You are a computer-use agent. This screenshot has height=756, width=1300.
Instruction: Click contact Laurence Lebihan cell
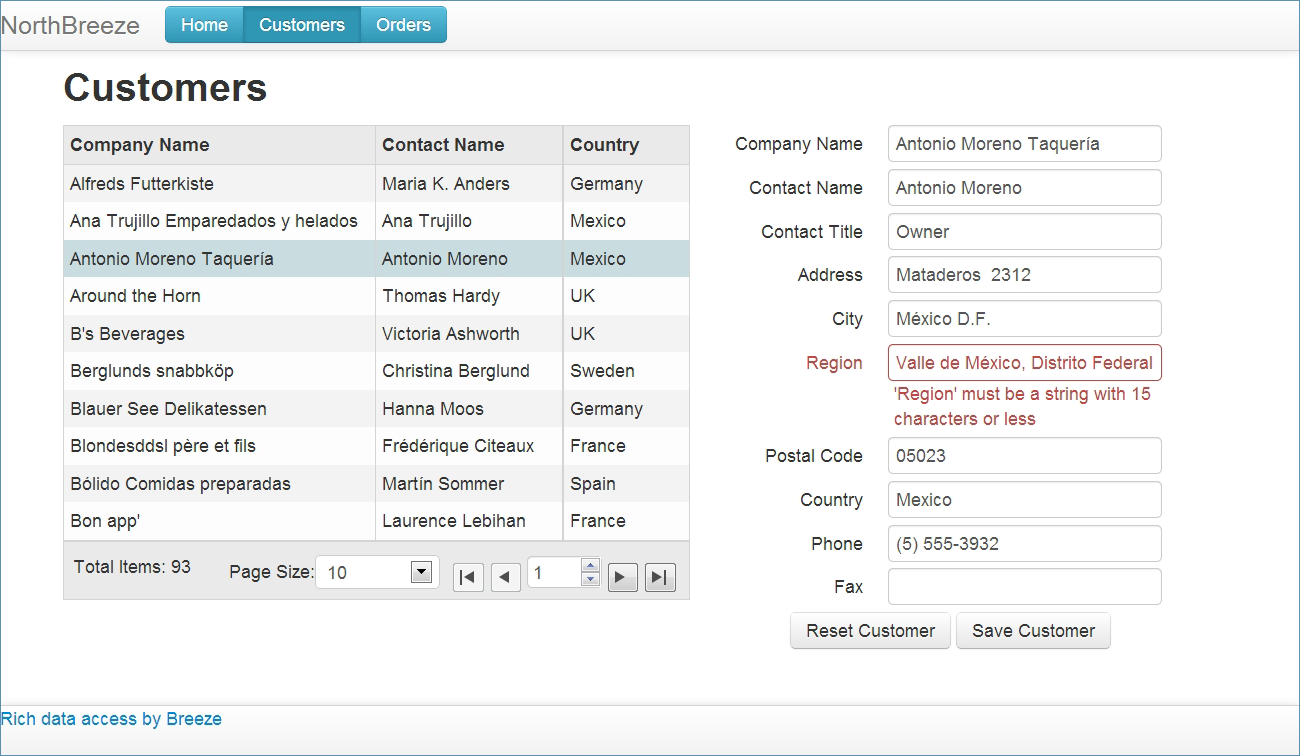[469, 521]
